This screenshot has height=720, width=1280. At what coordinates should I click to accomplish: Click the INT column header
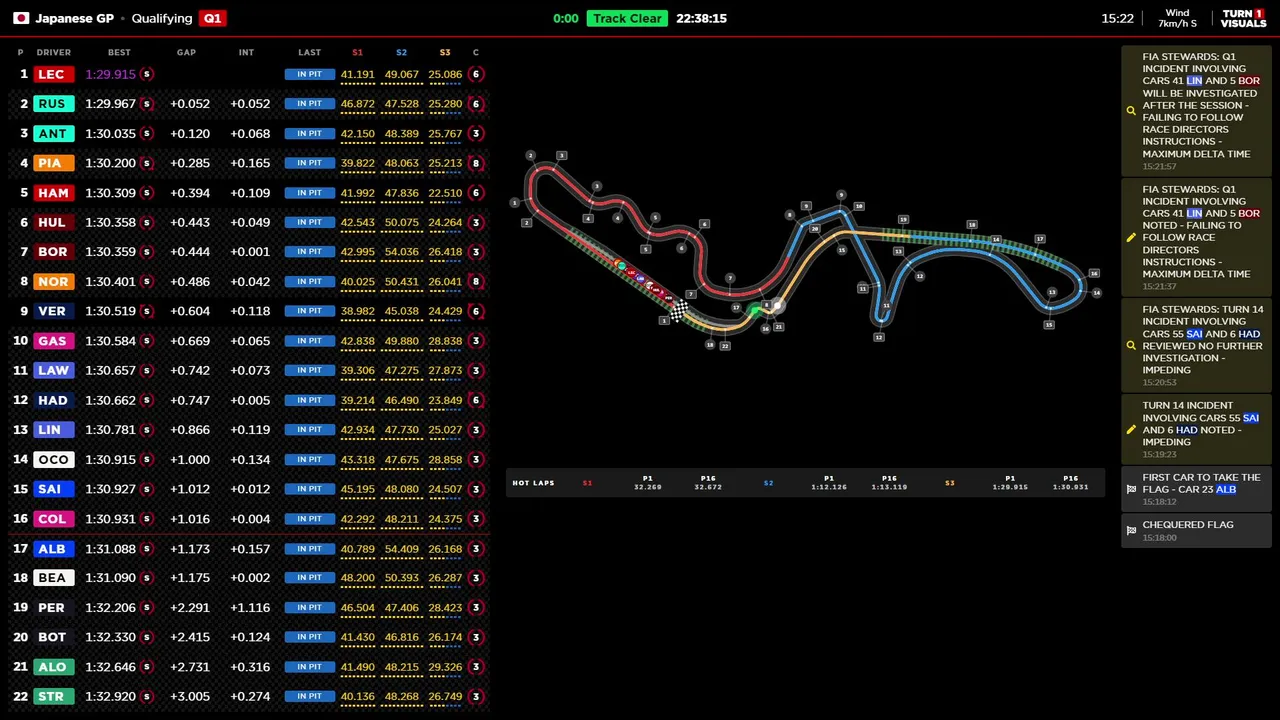(246, 52)
